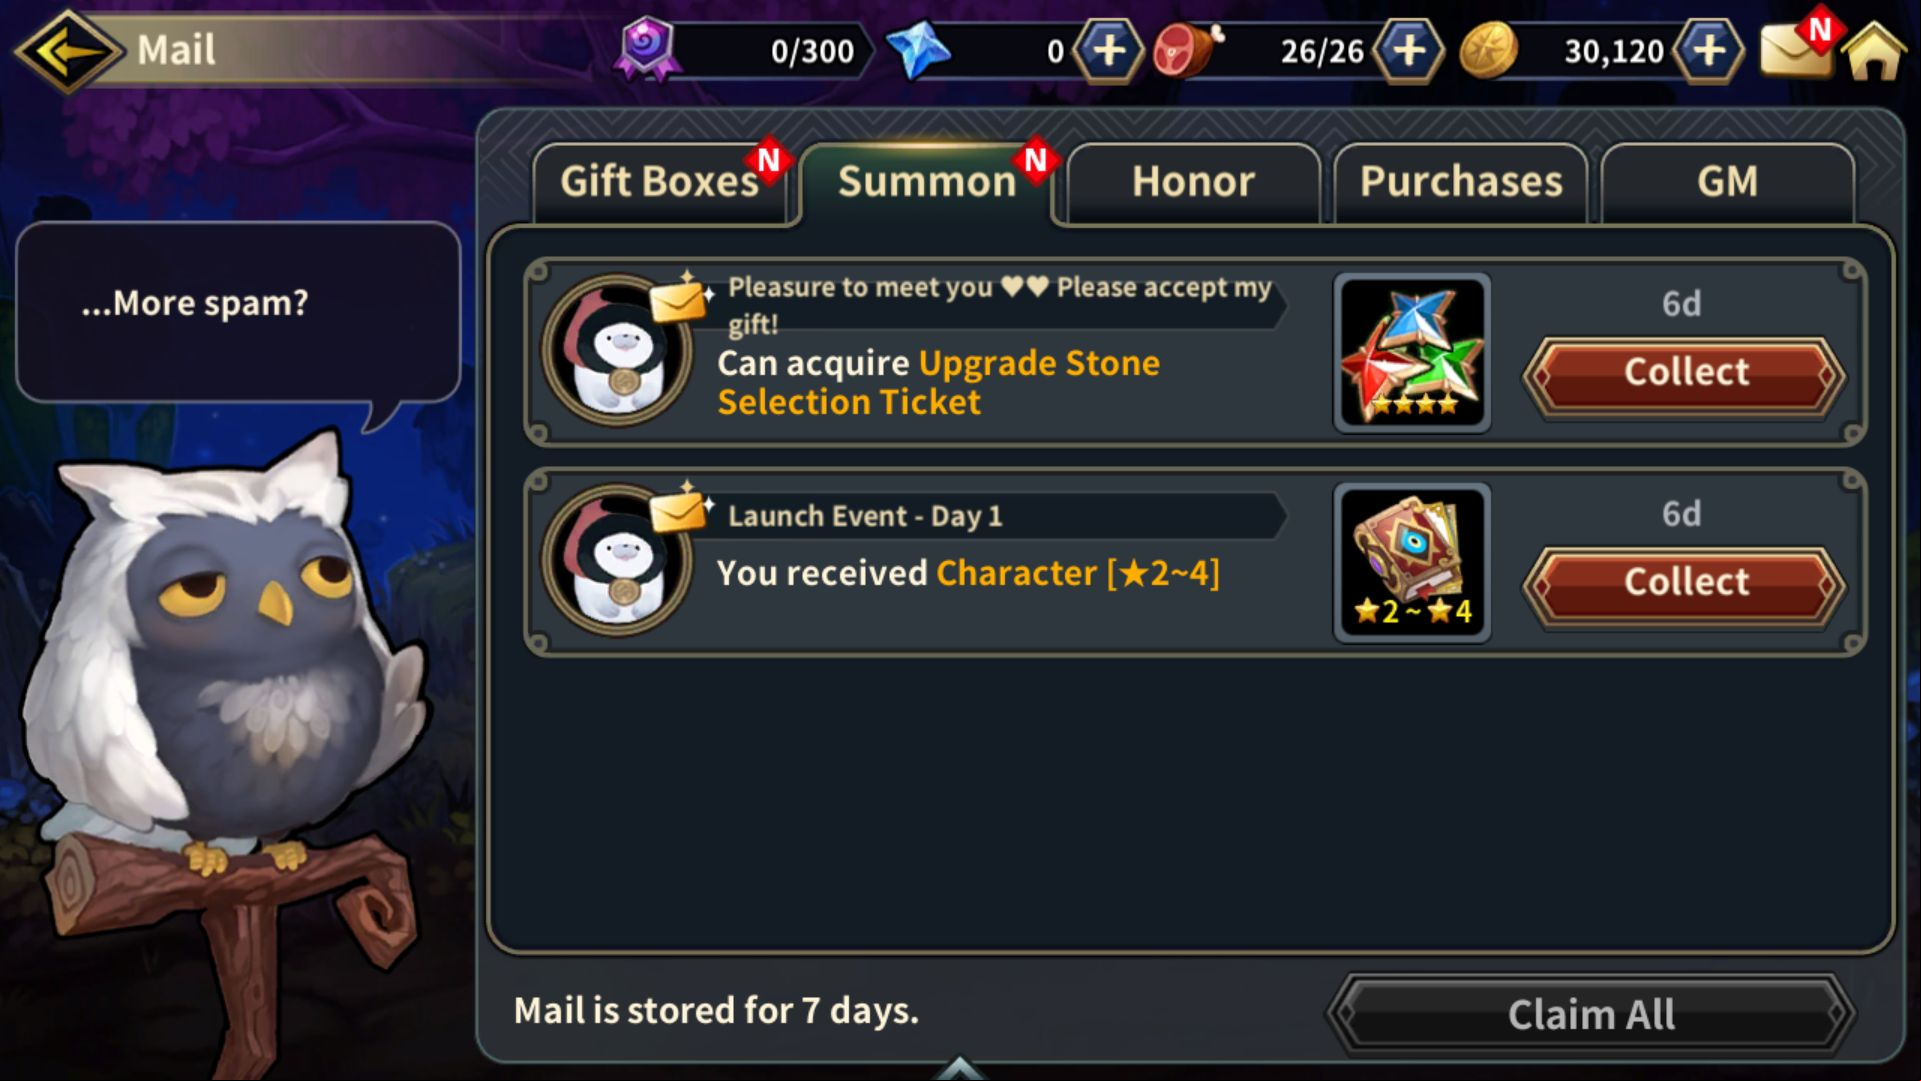
Task: Collect the Upgrade Stone Selection Ticket
Action: coord(1685,373)
